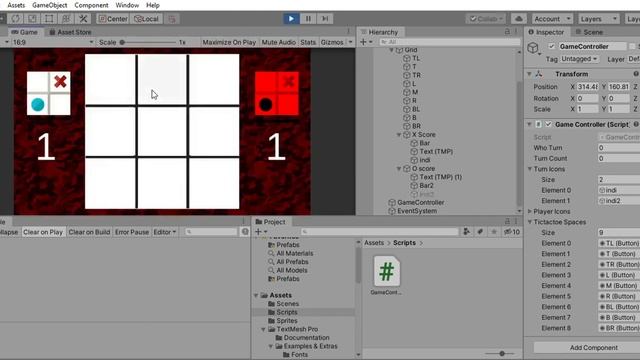
Task: Toggle Error Pause in the Console
Action: (x=132, y=232)
